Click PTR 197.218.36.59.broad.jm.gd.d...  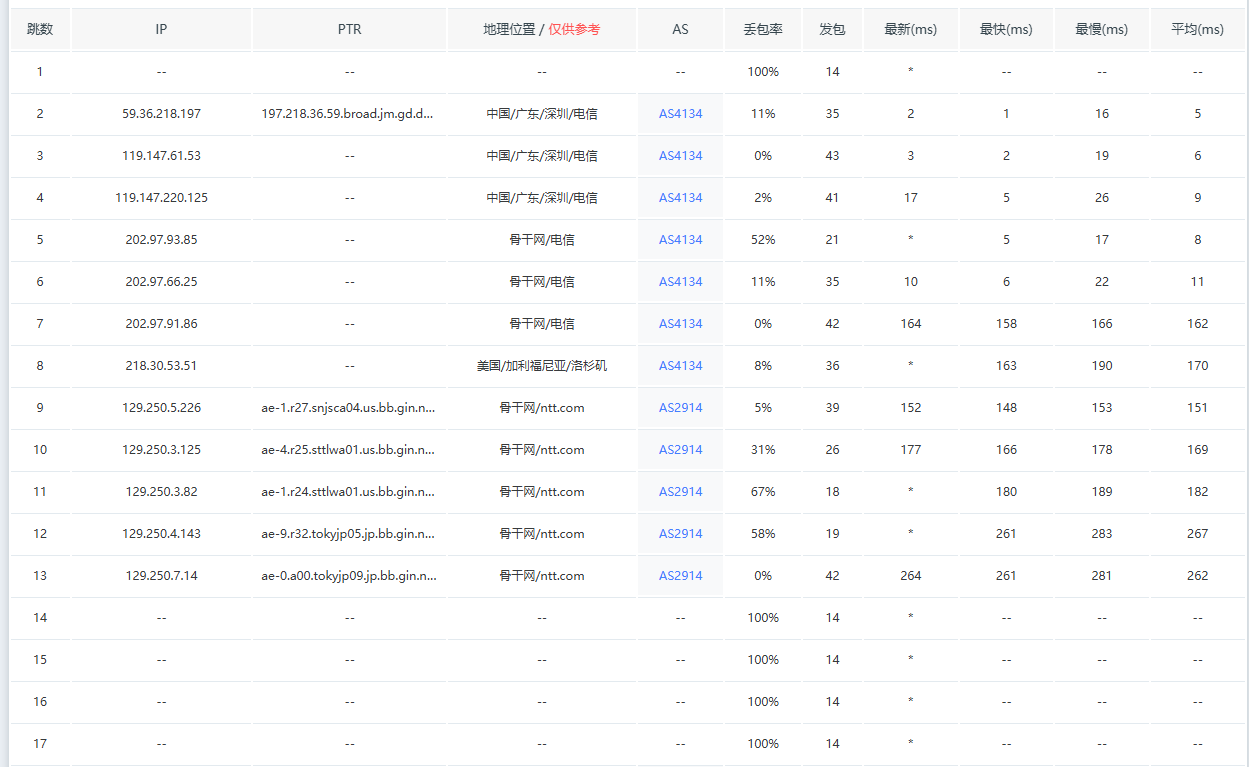[x=348, y=114]
